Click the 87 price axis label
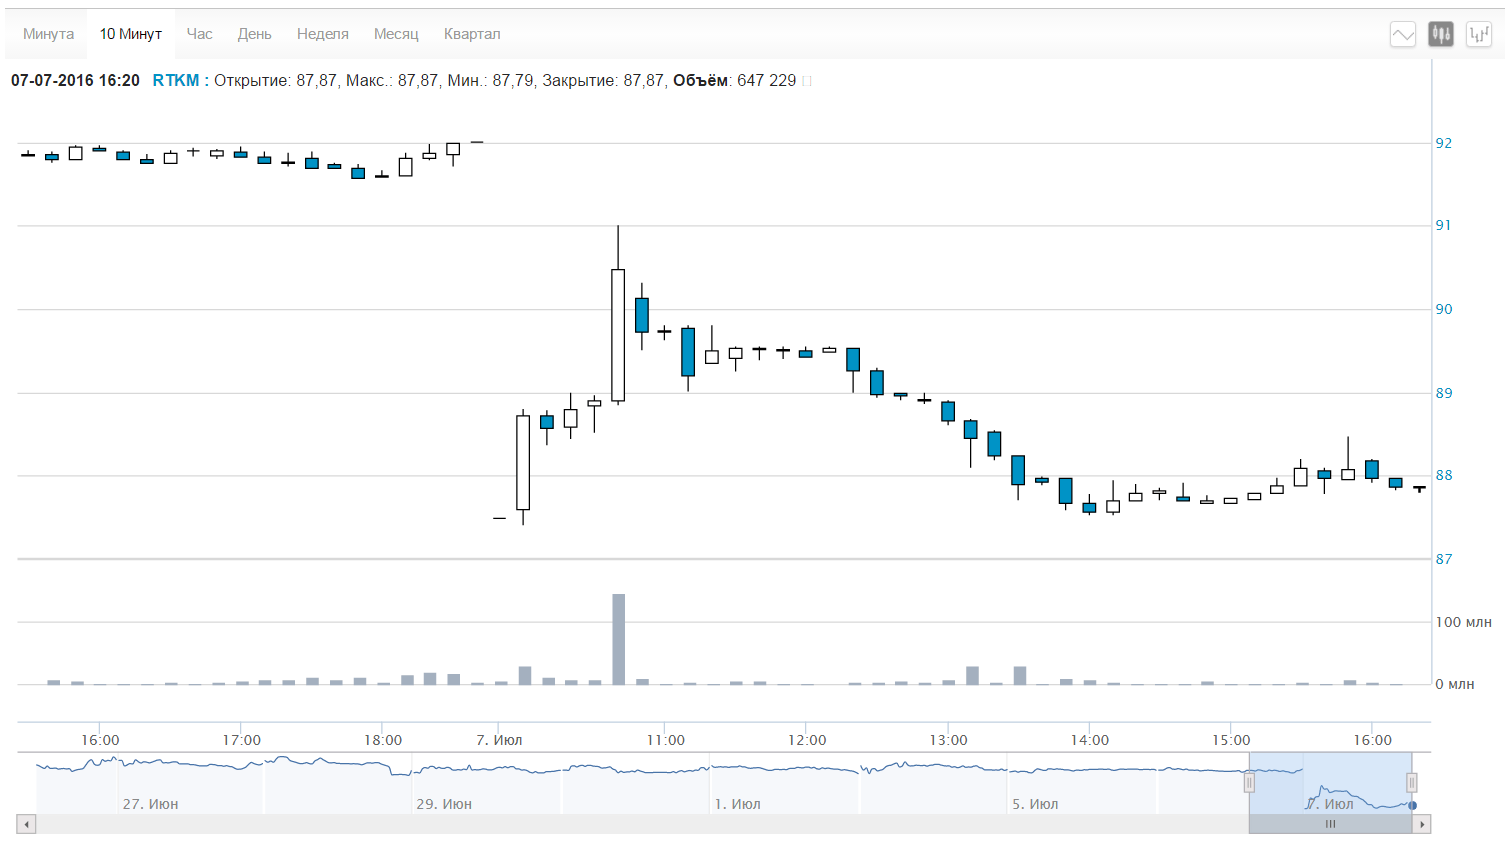 (1444, 559)
